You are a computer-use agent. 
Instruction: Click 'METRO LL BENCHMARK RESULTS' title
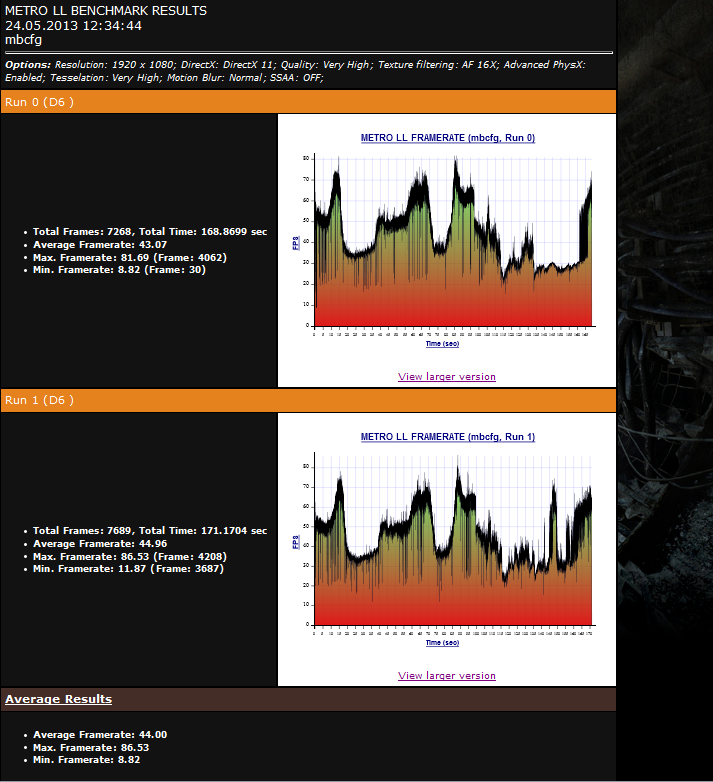(106, 11)
